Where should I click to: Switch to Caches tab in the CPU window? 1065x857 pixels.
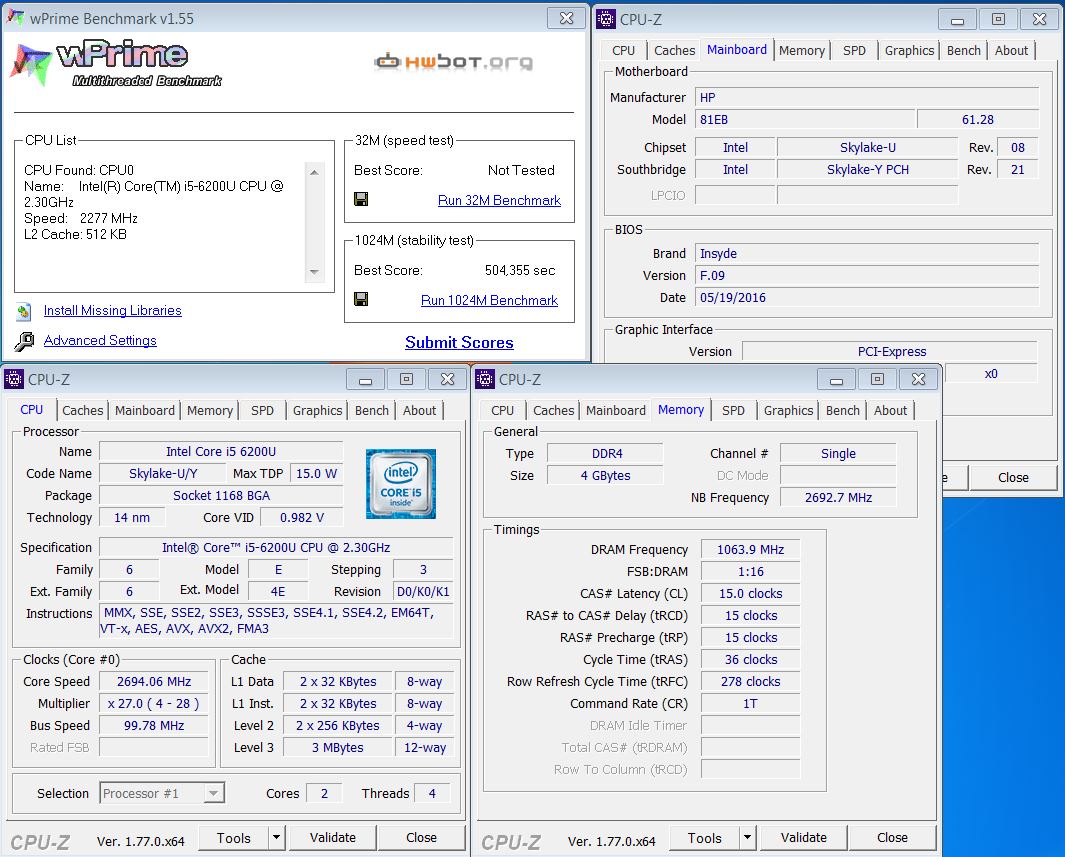pos(82,410)
